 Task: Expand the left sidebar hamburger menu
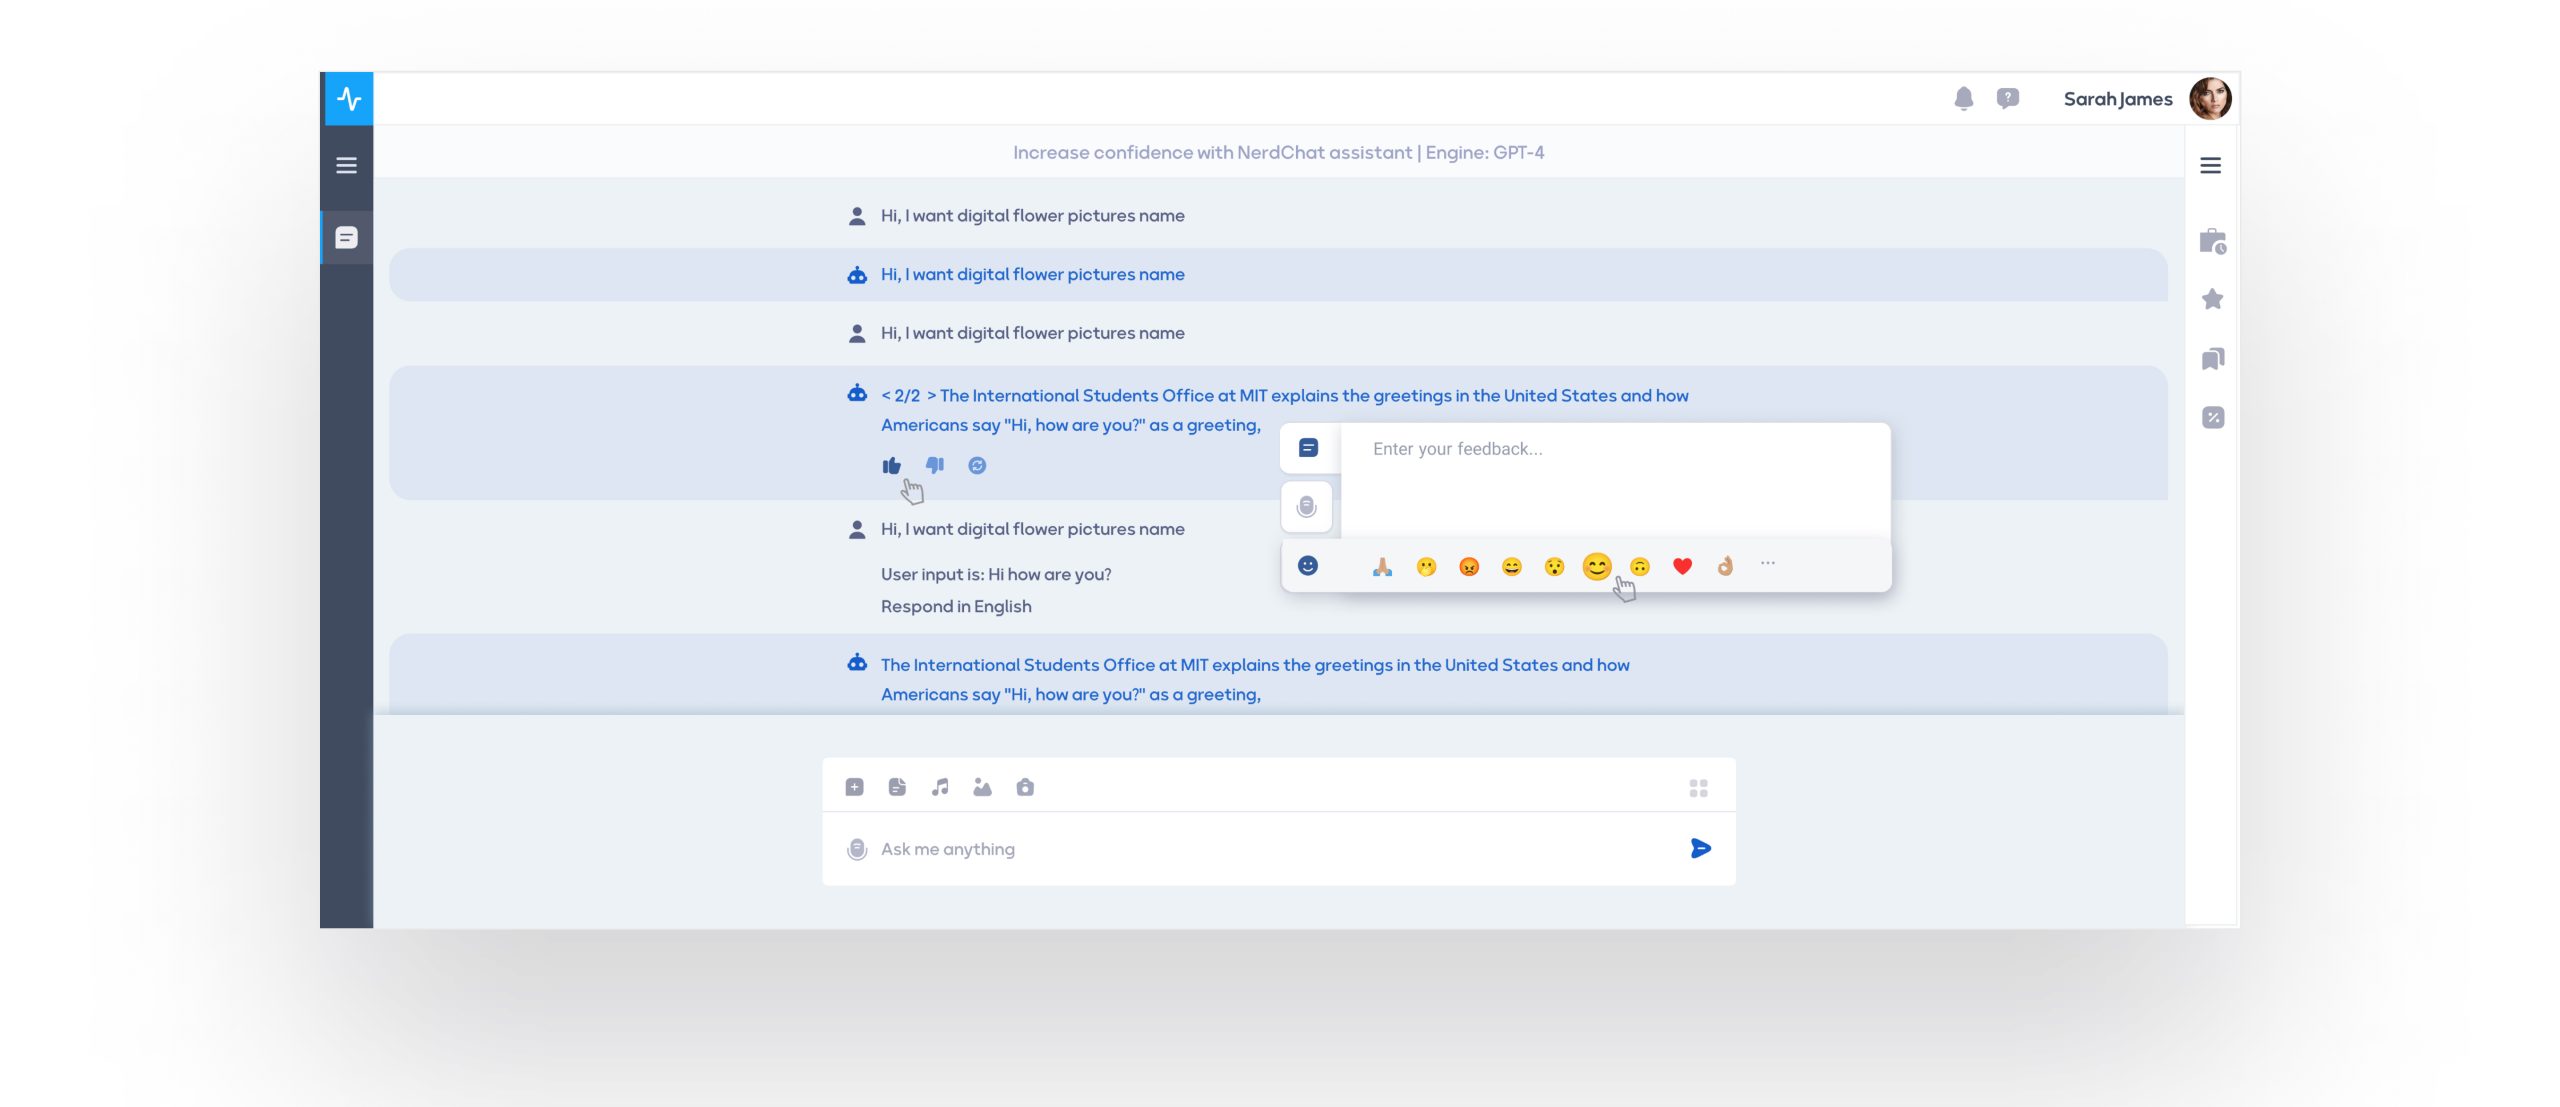click(x=346, y=165)
